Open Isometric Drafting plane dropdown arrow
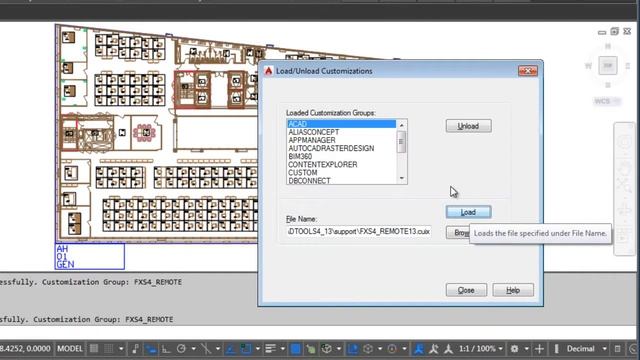This screenshot has height=360, width=640. (x=218, y=349)
